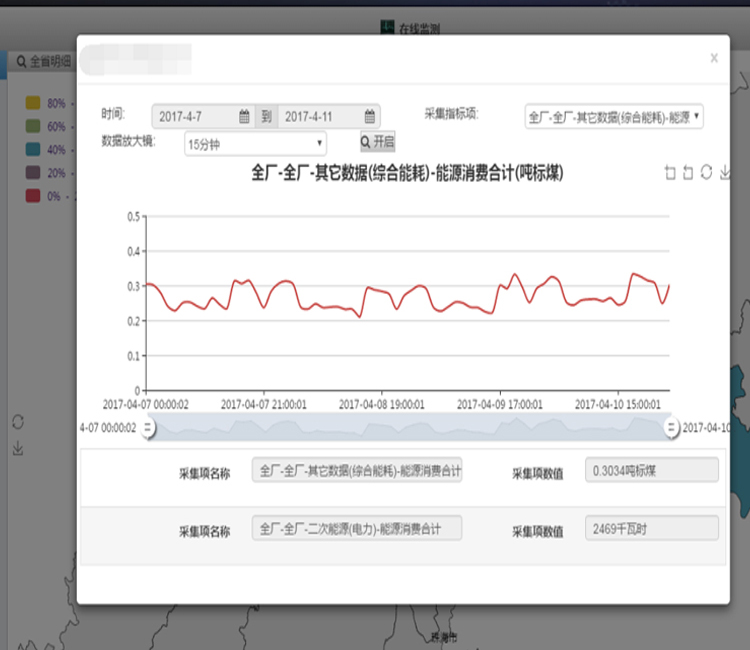
Task: Click the 全省明细 search item in background page
Action: tap(44, 61)
